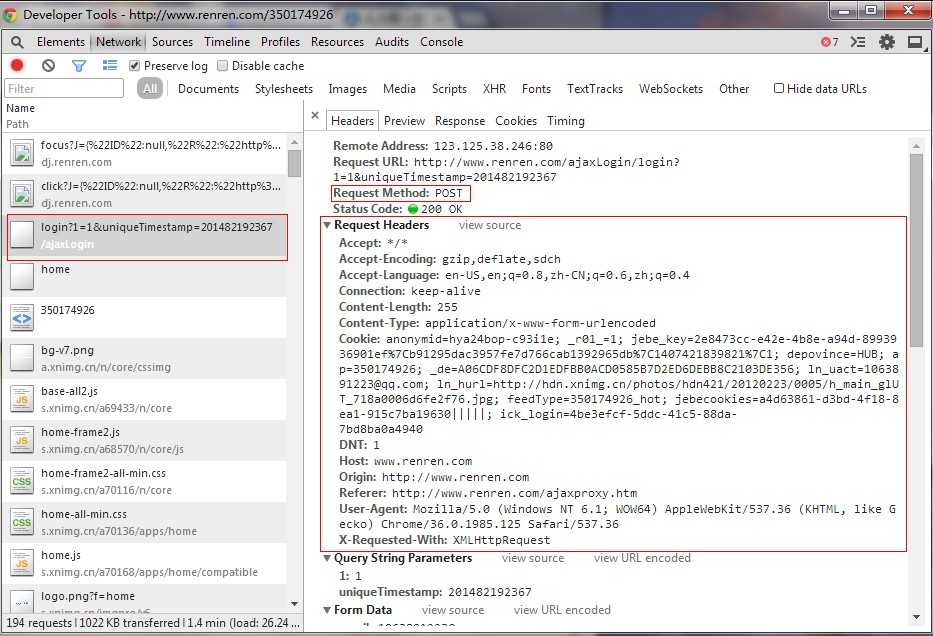
Task: Click the CSS icon of home-all-min.css
Action: pos(22,522)
